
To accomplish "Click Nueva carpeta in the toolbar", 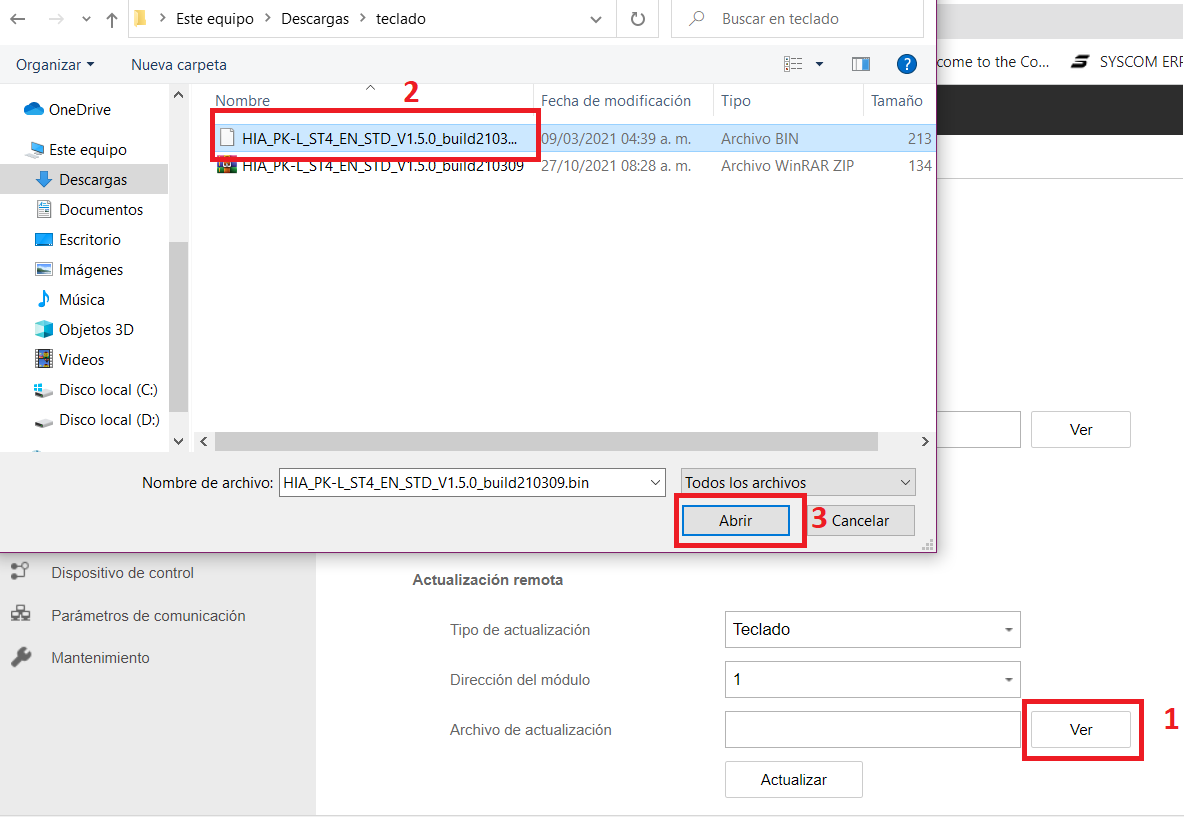I will pos(179,65).
